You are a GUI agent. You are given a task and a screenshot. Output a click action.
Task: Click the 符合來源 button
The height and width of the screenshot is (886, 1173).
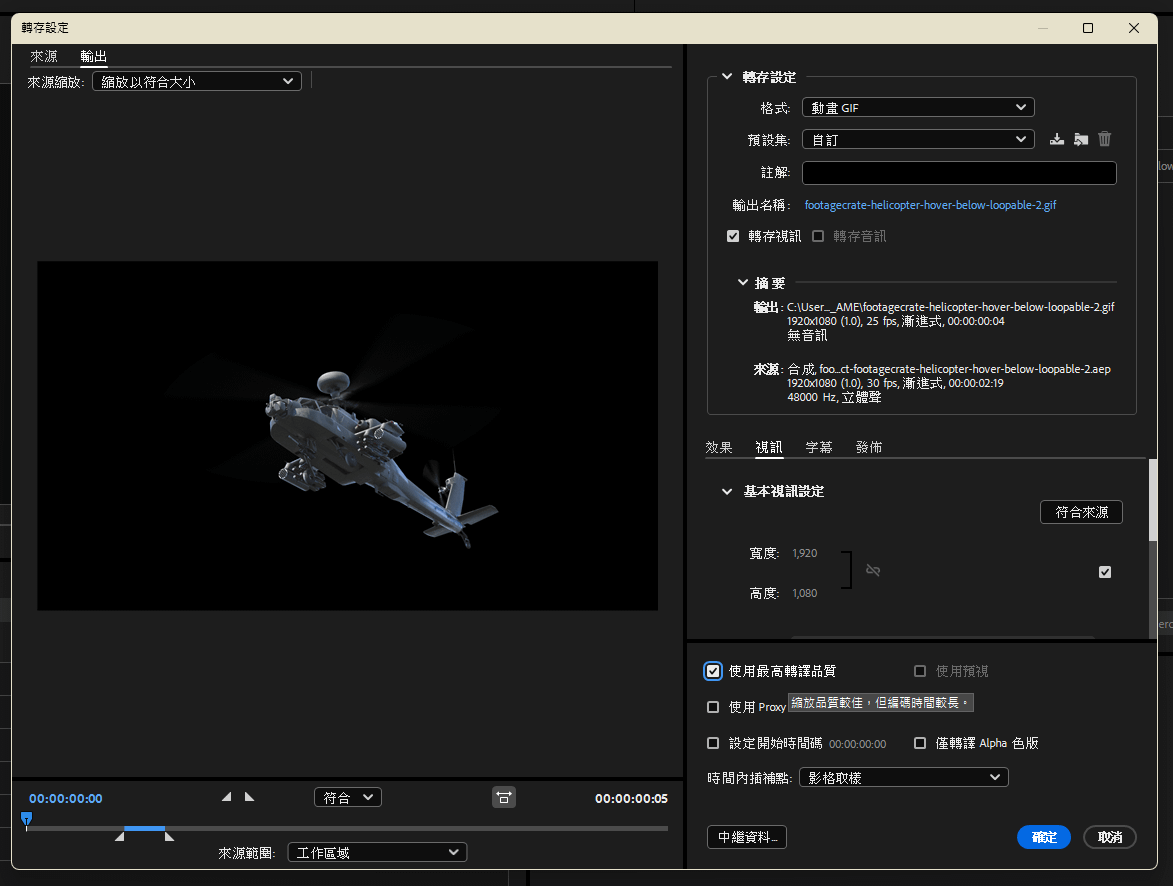pyautogui.click(x=1081, y=512)
